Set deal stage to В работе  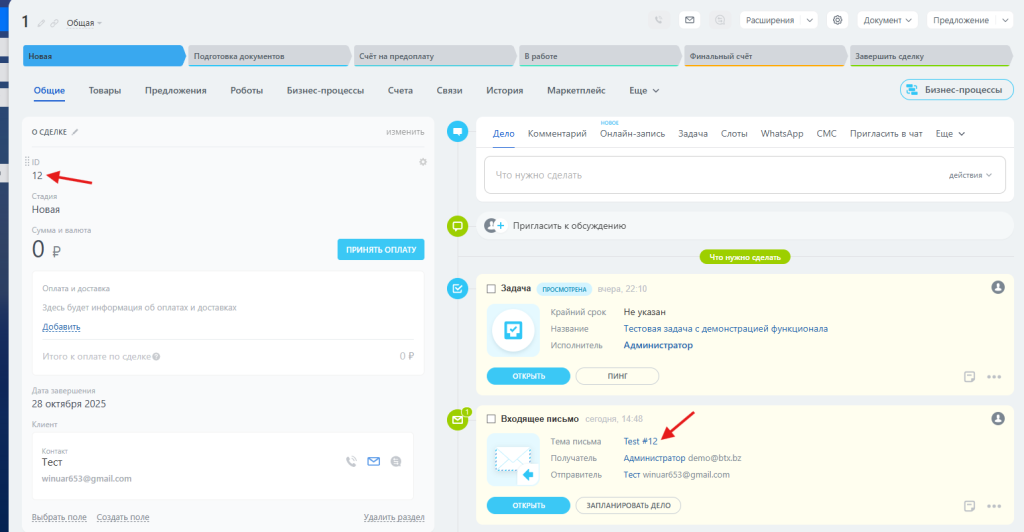598,57
